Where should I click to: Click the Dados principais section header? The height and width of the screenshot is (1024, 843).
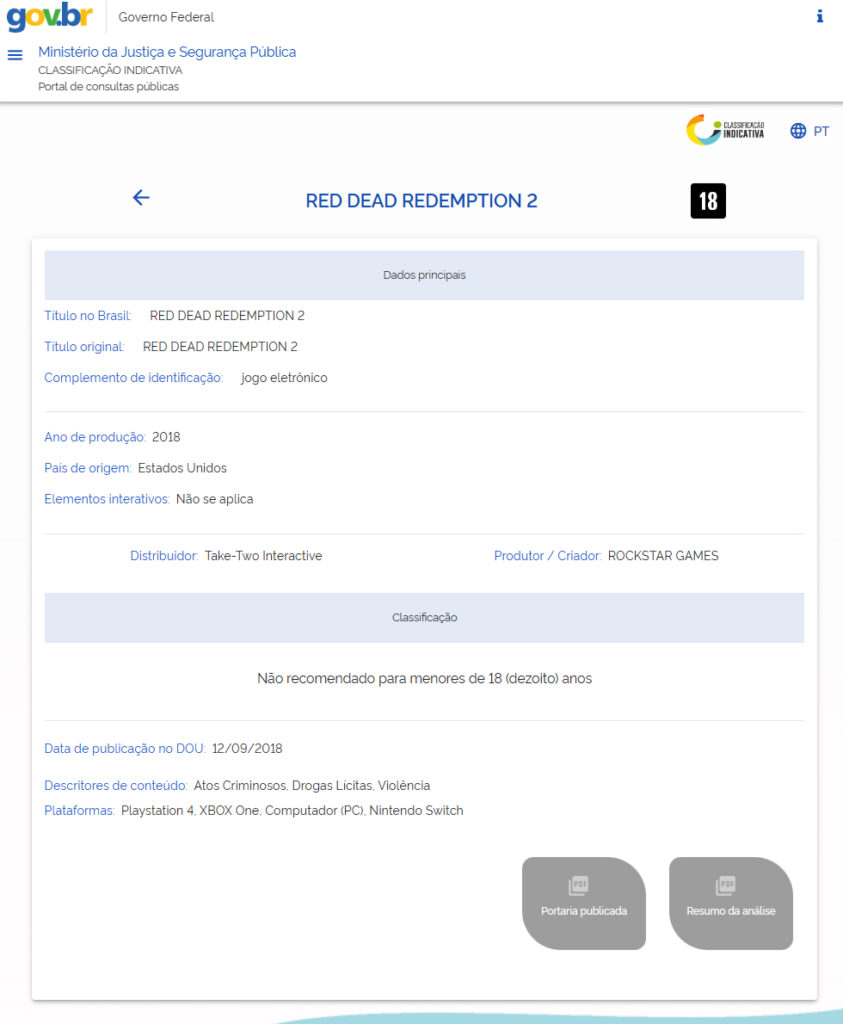[x=424, y=275]
